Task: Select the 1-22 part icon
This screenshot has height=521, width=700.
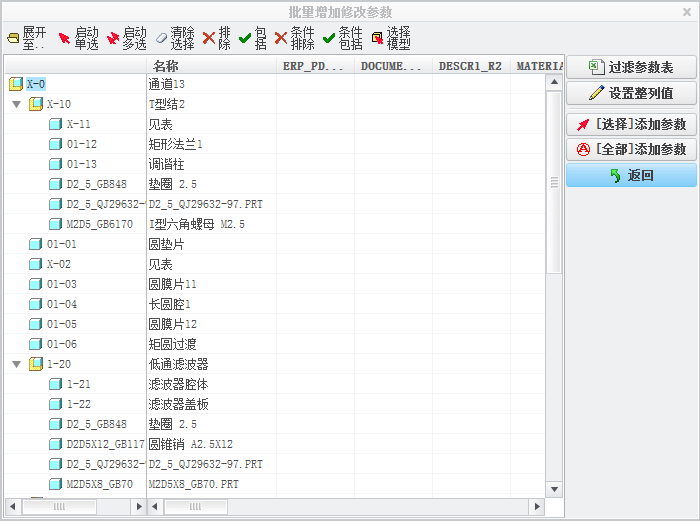Action: click(x=55, y=404)
